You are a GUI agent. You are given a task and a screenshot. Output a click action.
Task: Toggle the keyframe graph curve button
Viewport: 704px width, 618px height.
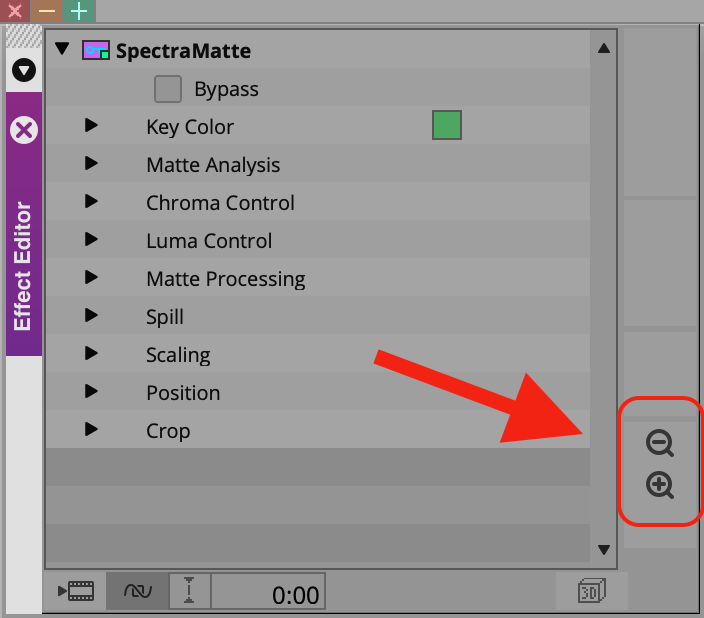[x=137, y=591]
